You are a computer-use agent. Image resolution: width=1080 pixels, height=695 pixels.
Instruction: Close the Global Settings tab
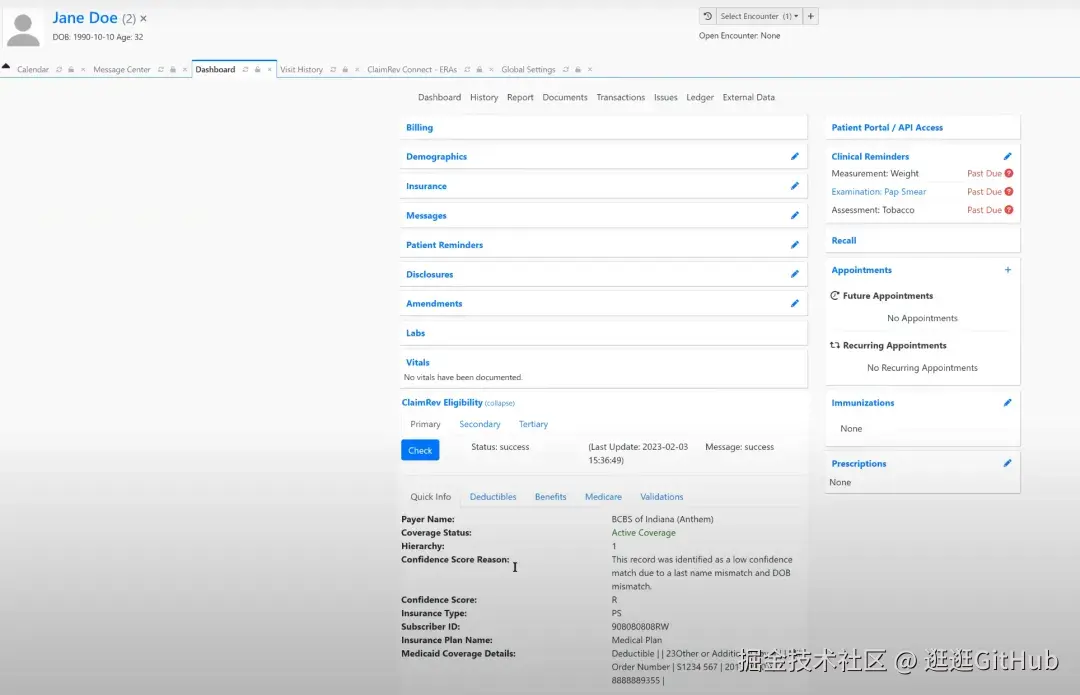(x=590, y=70)
